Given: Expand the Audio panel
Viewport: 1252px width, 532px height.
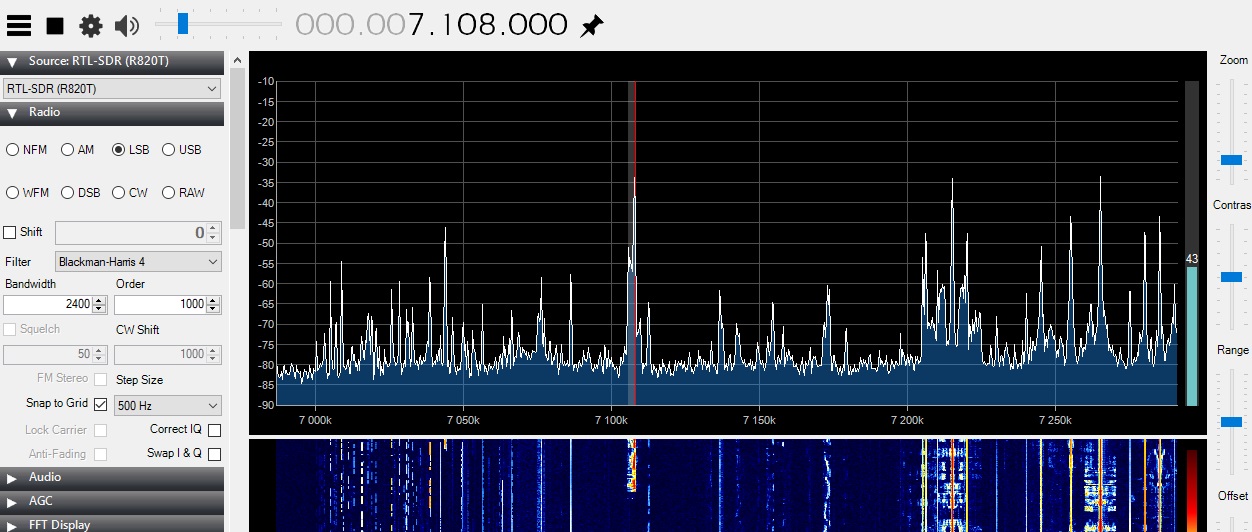Looking at the screenshot, I should click(x=12, y=477).
